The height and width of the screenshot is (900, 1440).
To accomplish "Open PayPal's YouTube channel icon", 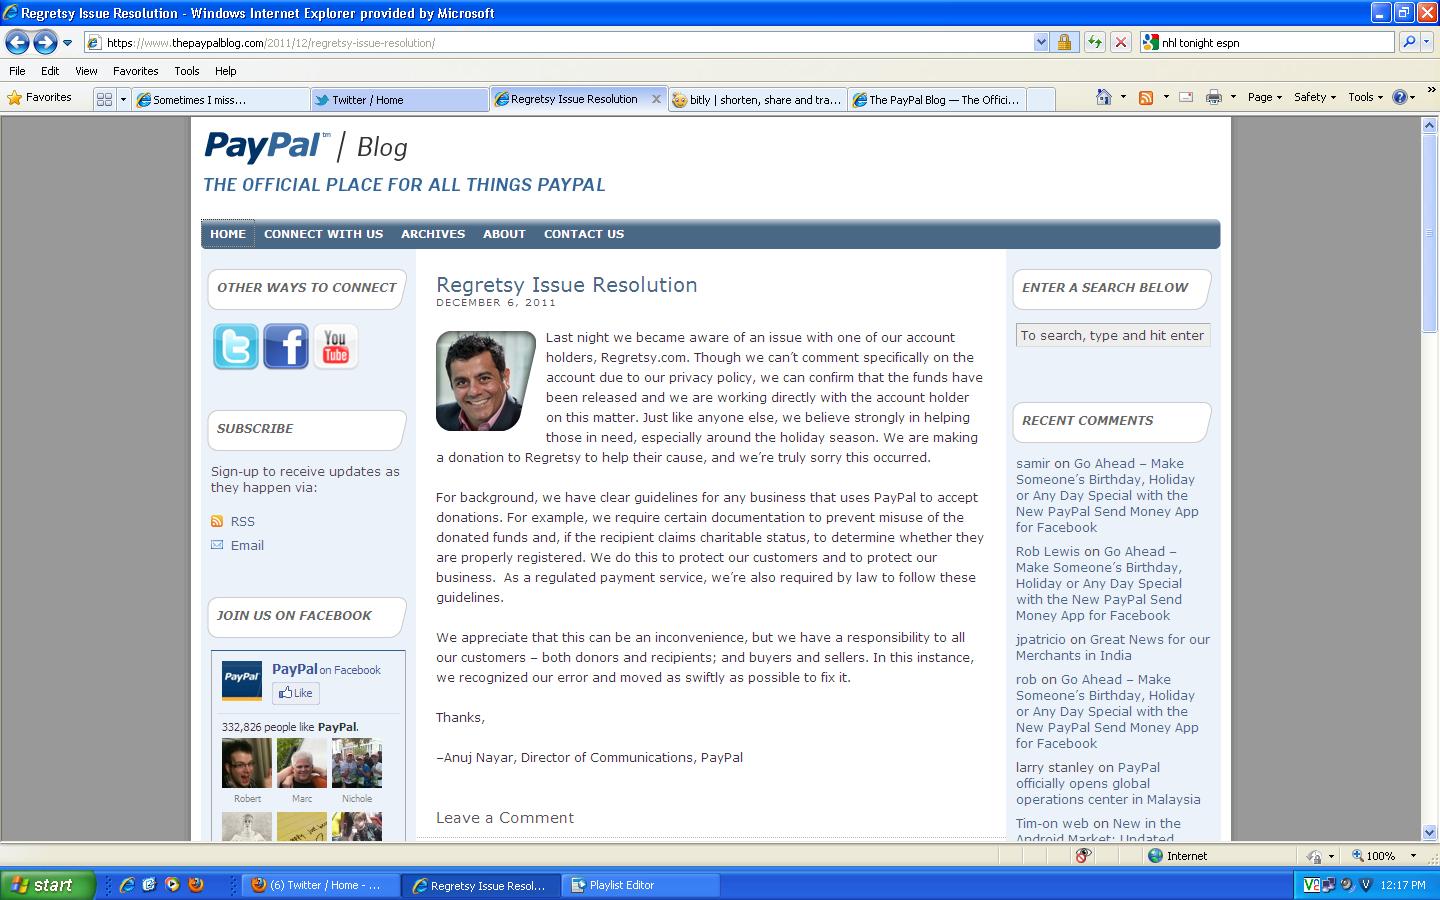I will coord(336,346).
